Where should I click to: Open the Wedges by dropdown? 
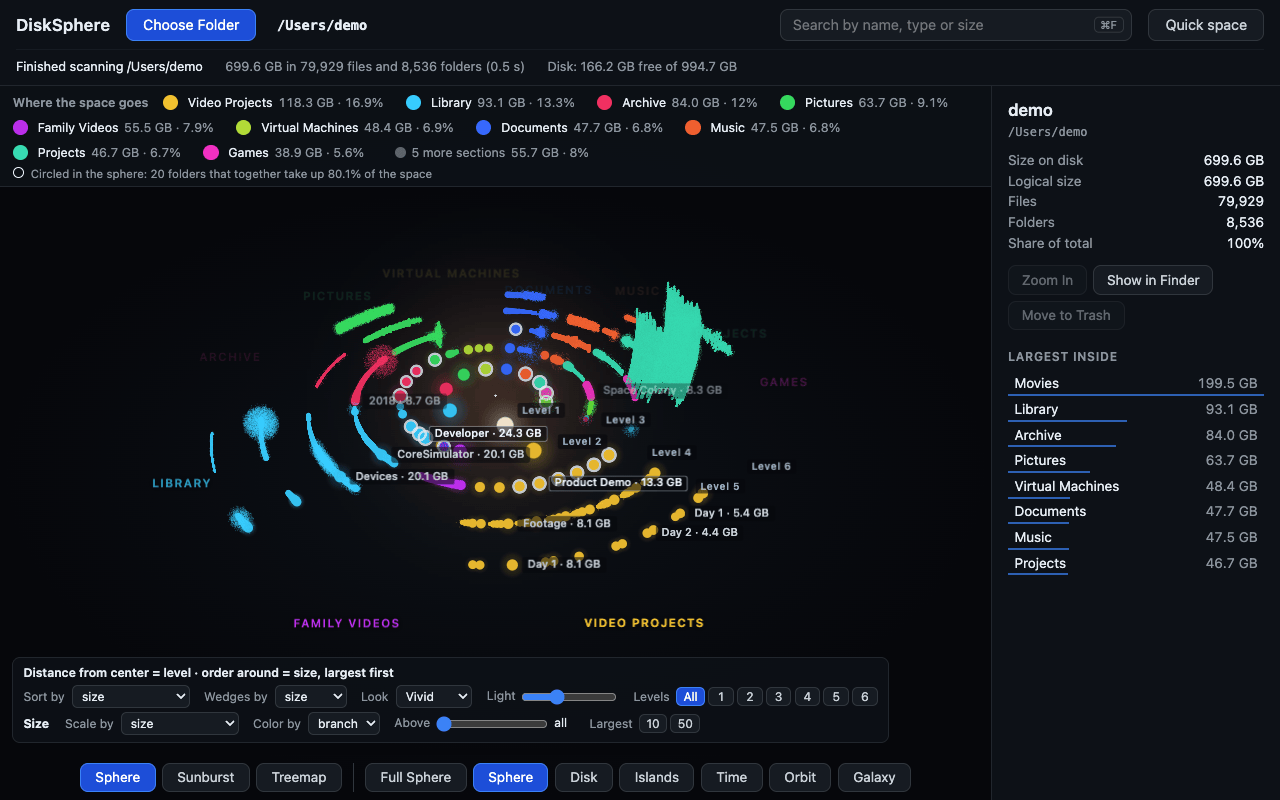click(310, 697)
